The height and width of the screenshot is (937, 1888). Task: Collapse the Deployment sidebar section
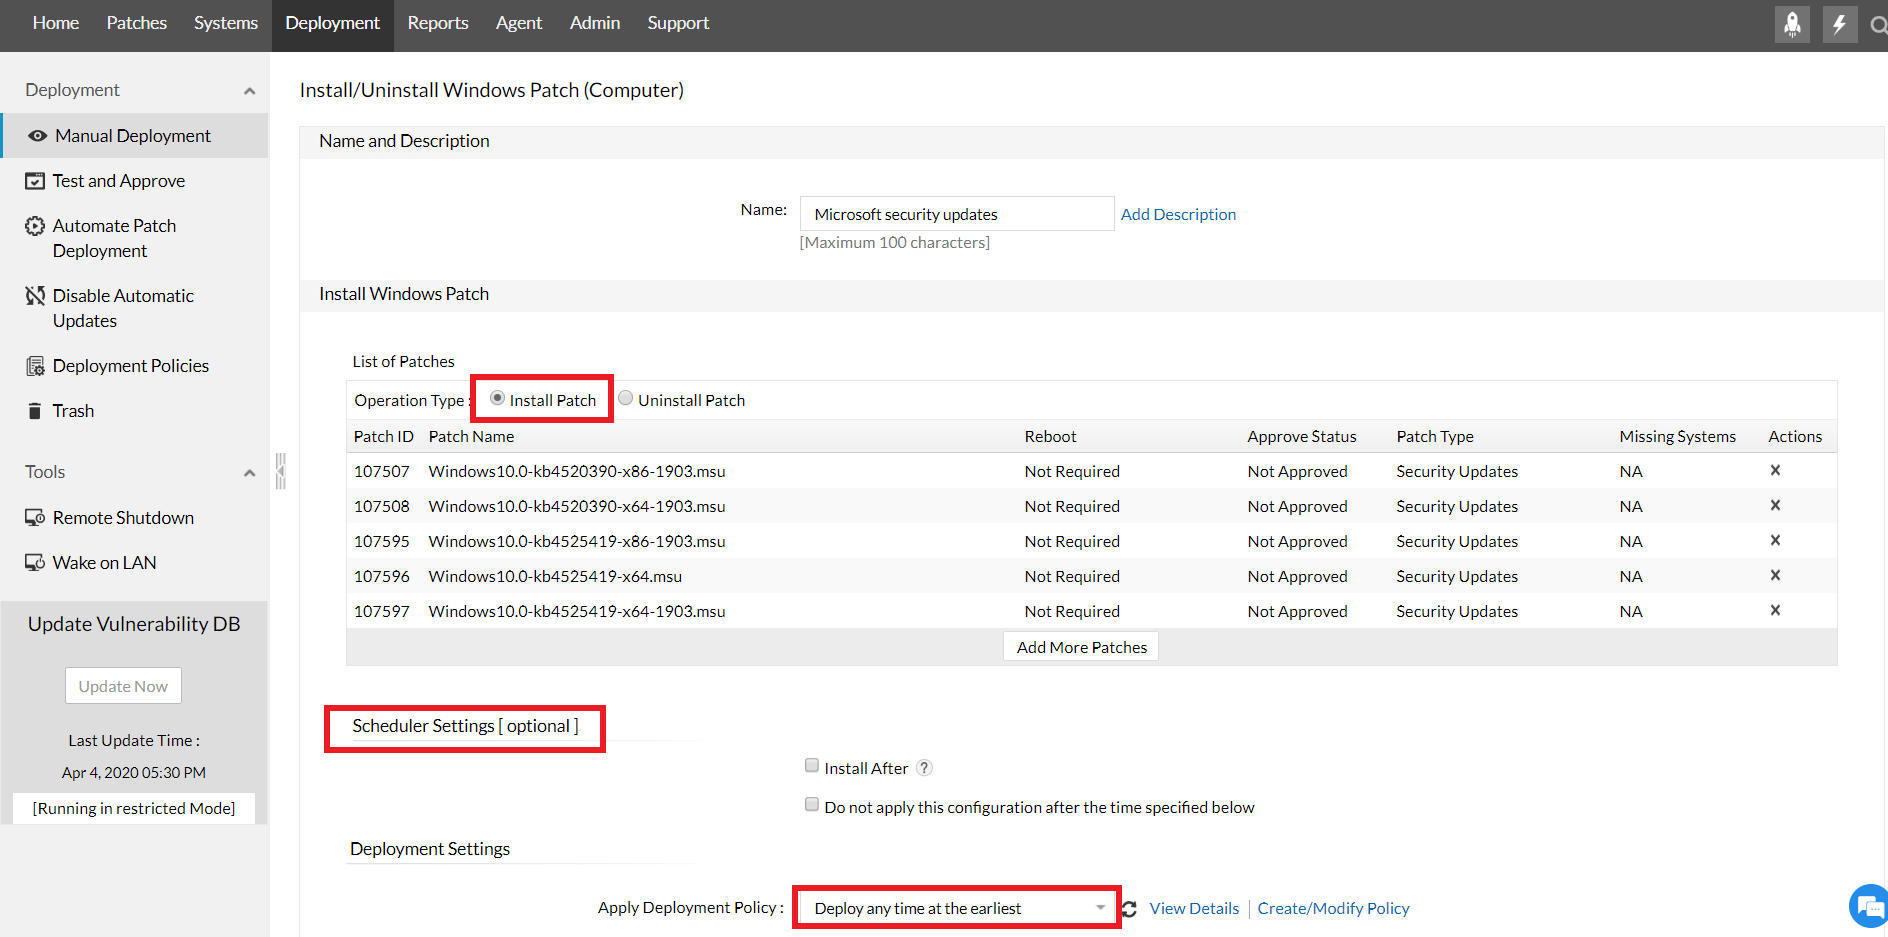(249, 89)
